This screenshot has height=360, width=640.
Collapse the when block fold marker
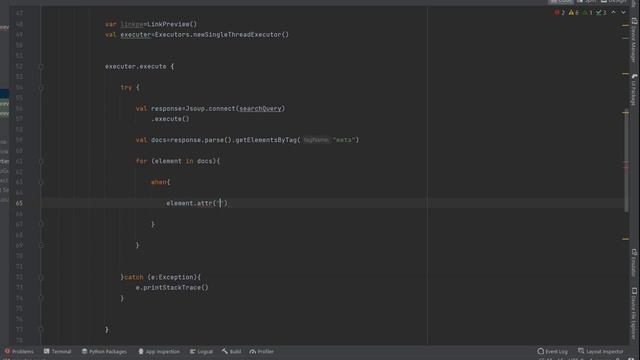coord(41,182)
